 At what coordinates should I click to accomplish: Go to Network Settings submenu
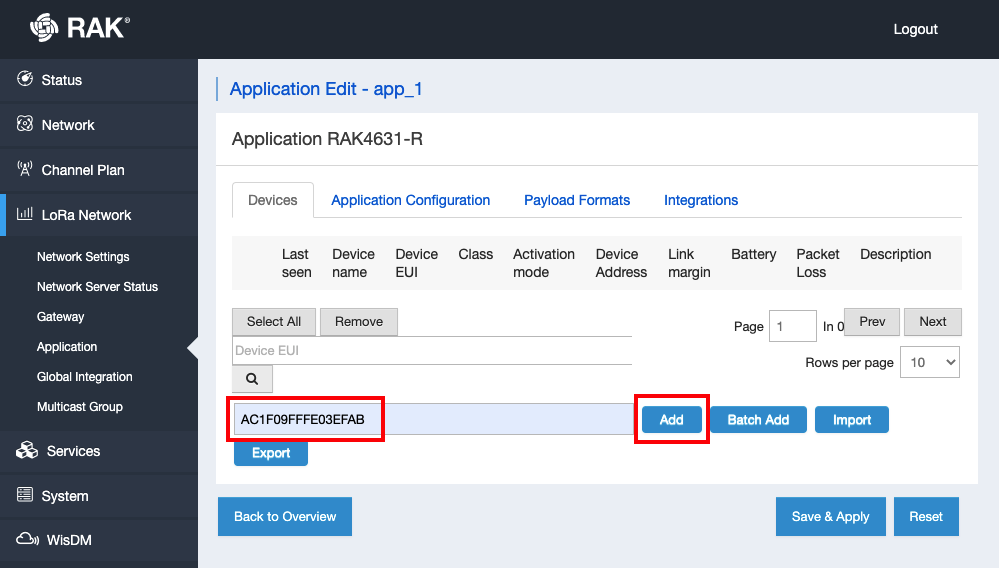pos(83,257)
